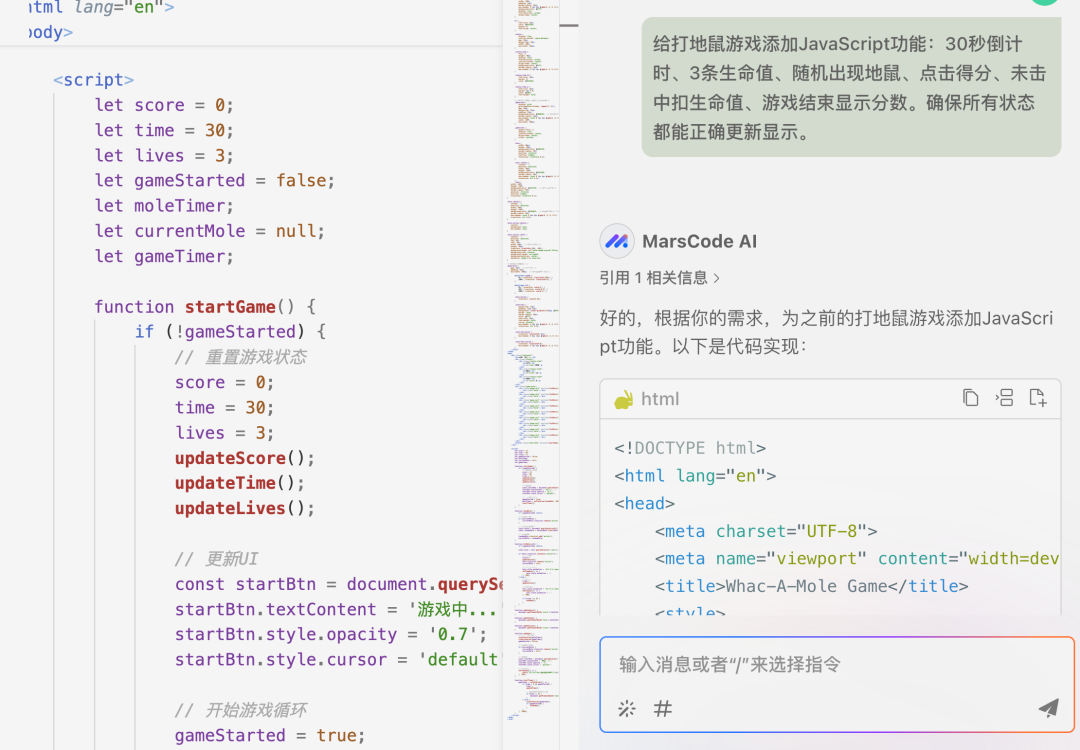Click the meta viewport line in chat
Viewport: 1080px width, 750px height.
(857, 559)
